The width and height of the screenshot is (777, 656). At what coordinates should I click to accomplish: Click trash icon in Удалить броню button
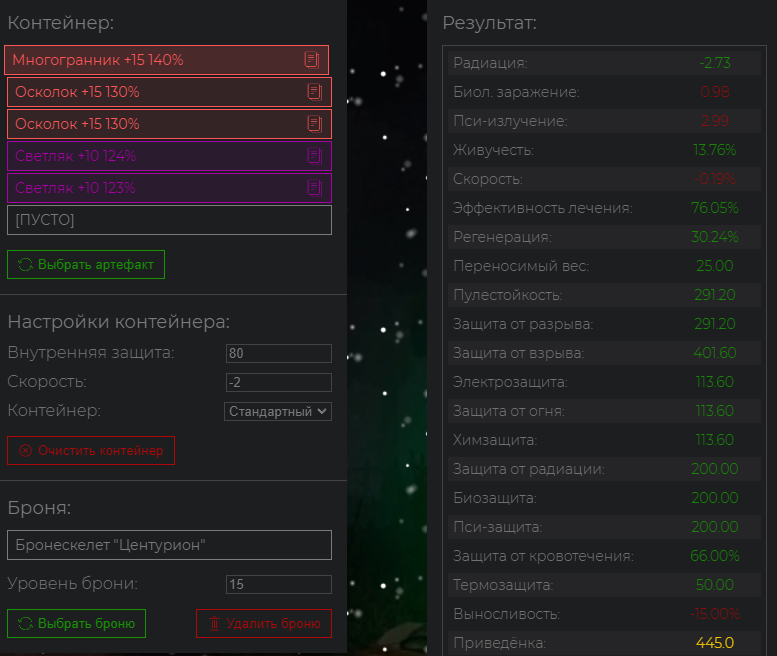tap(214, 623)
